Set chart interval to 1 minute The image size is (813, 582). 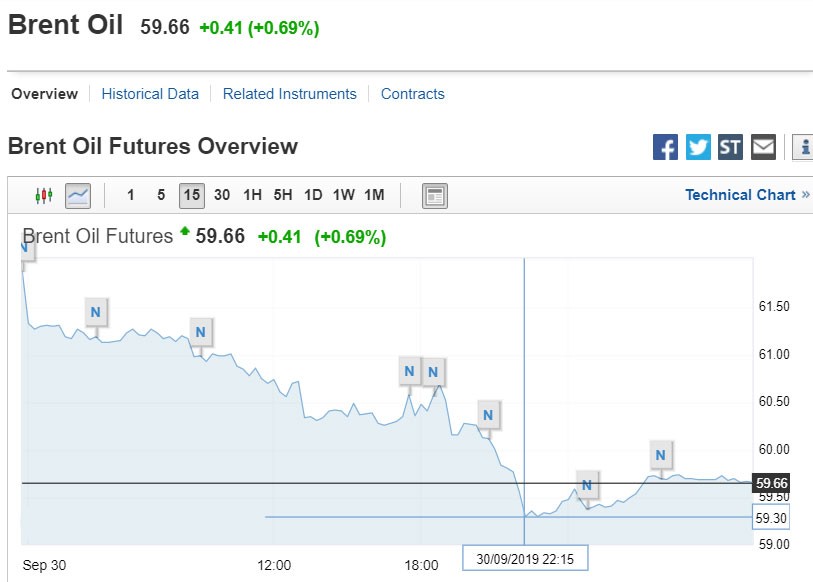coord(131,195)
